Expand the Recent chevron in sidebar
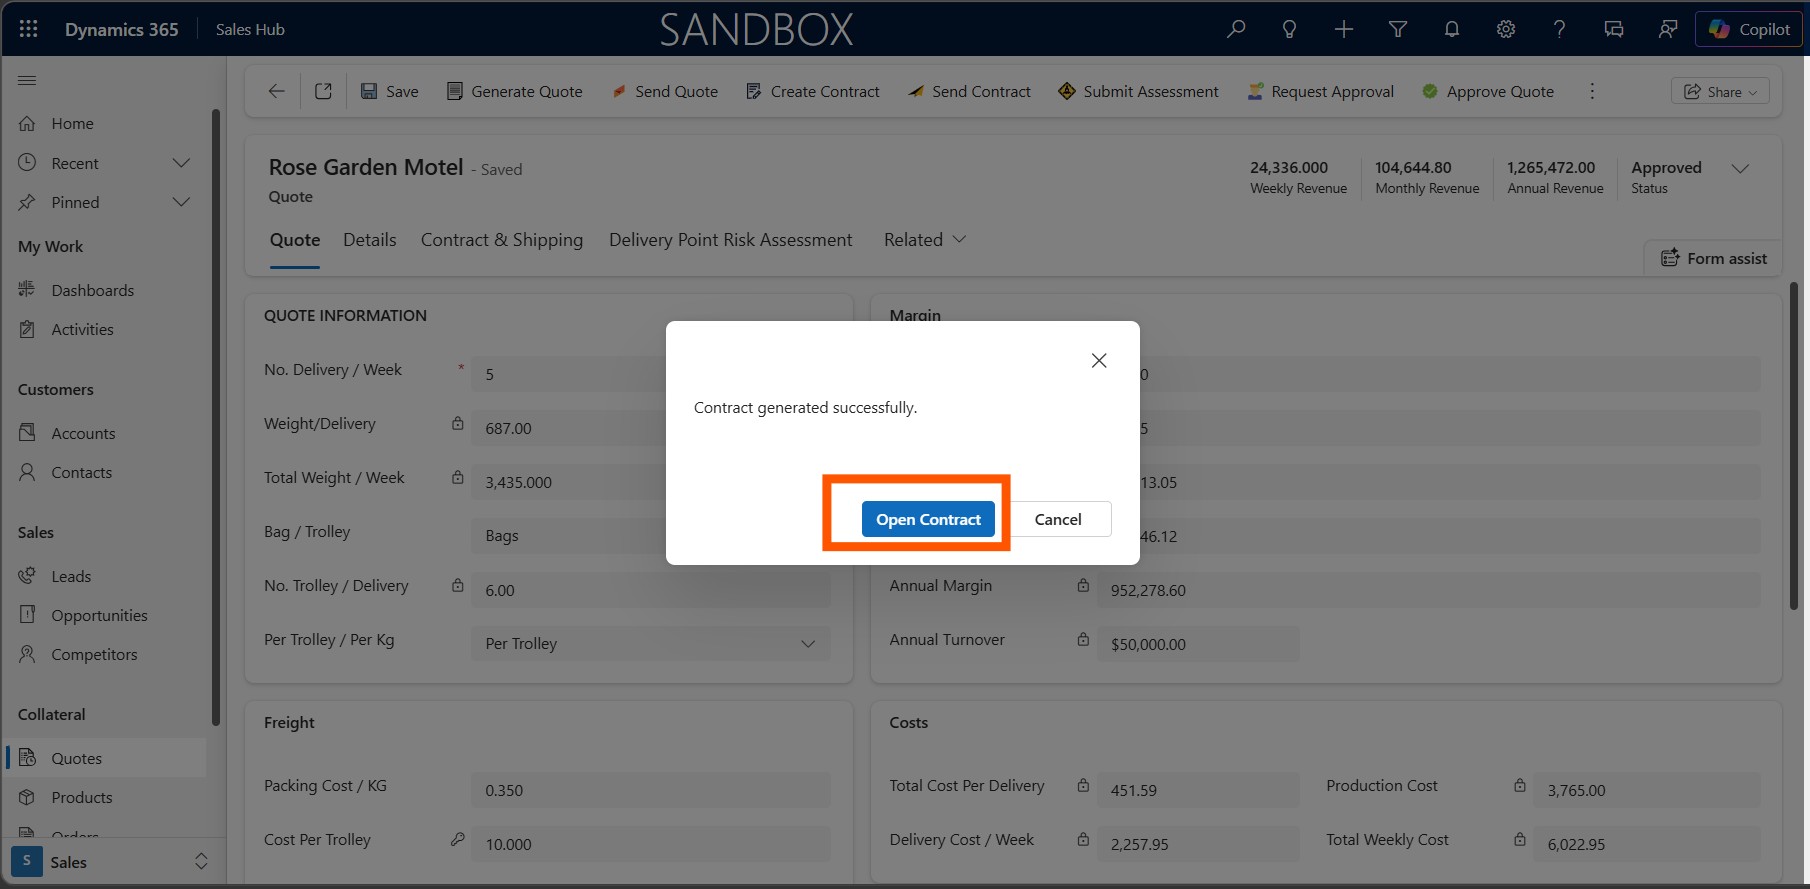 tap(181, 163)
